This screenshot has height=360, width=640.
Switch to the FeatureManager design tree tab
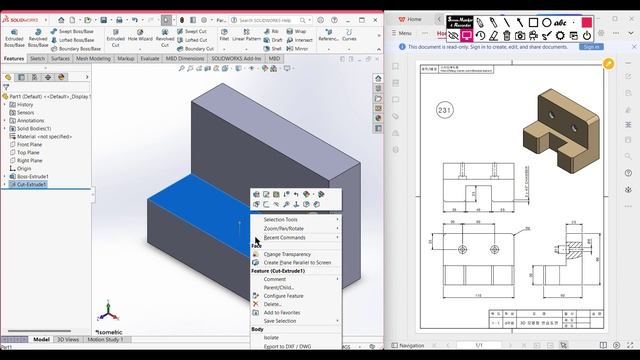point(8,77)
